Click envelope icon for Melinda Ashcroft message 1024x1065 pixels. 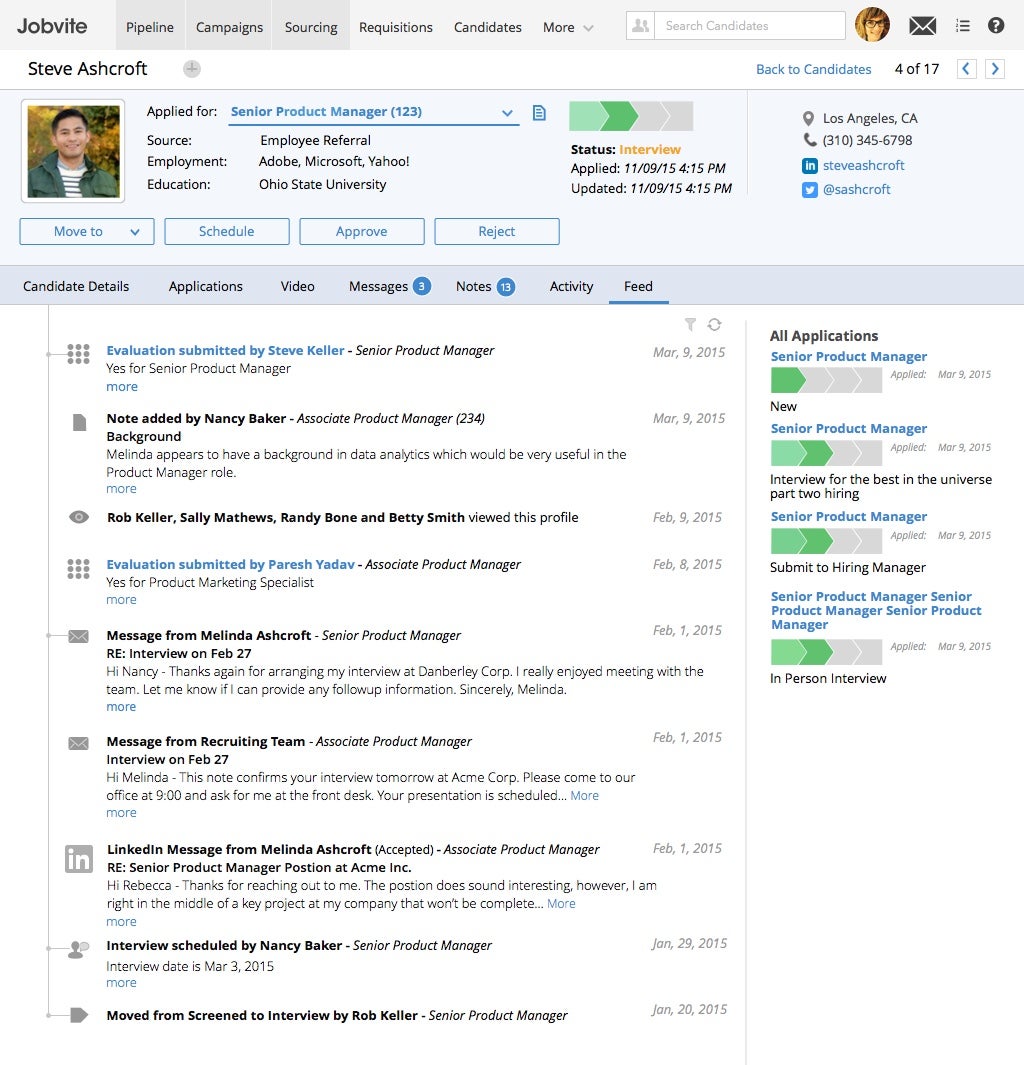(78, 636)
